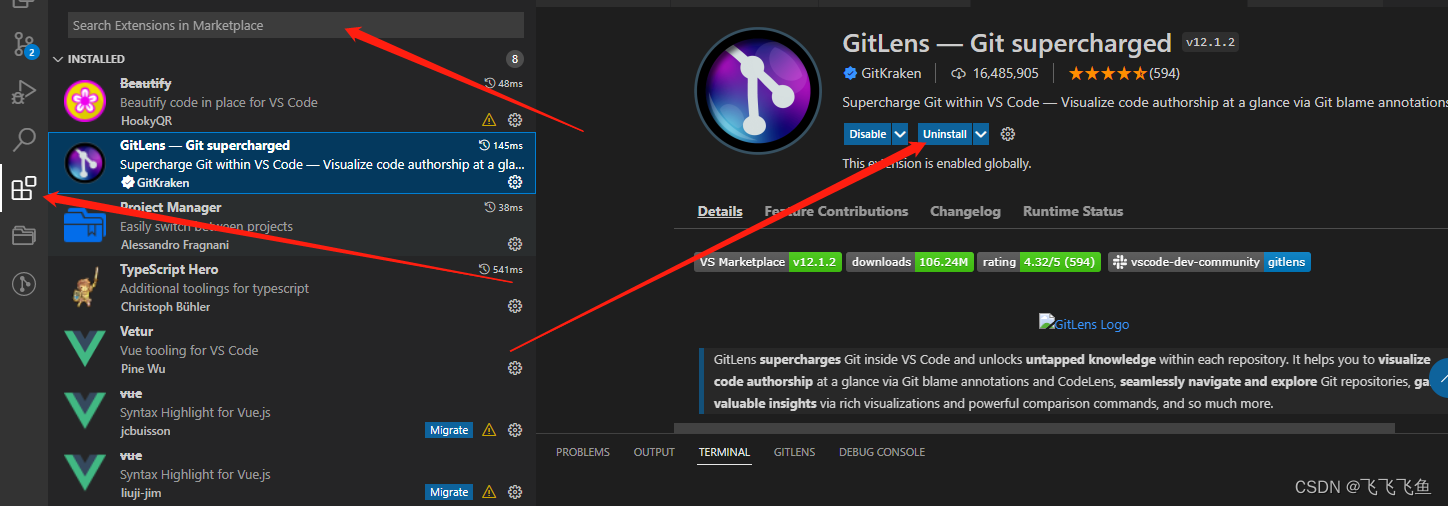Open the GitLens activity bar icon
The width and height of the screenshot is (1448, 506).
[x=23, y=284]
